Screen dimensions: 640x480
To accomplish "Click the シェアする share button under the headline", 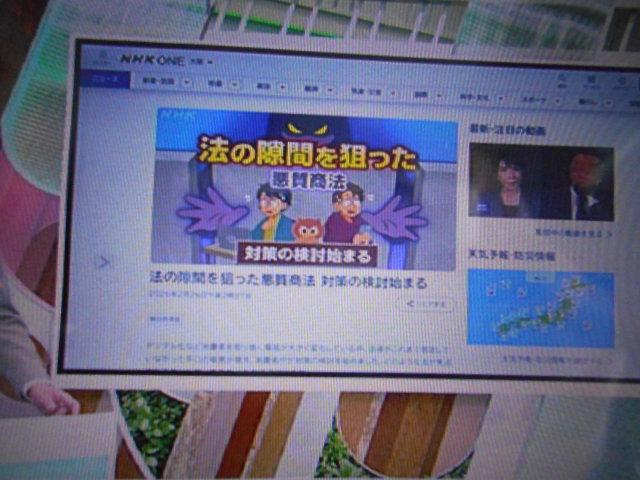I will (x=427, y=303).
